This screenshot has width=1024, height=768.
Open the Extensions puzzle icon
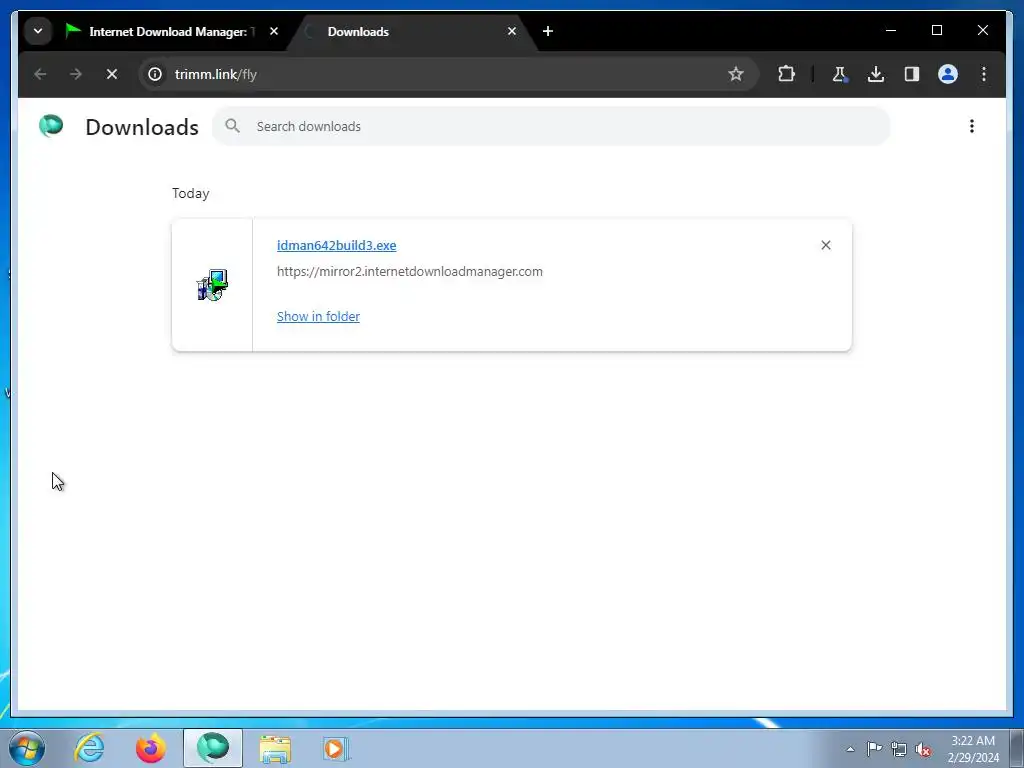tap(786, 74)
